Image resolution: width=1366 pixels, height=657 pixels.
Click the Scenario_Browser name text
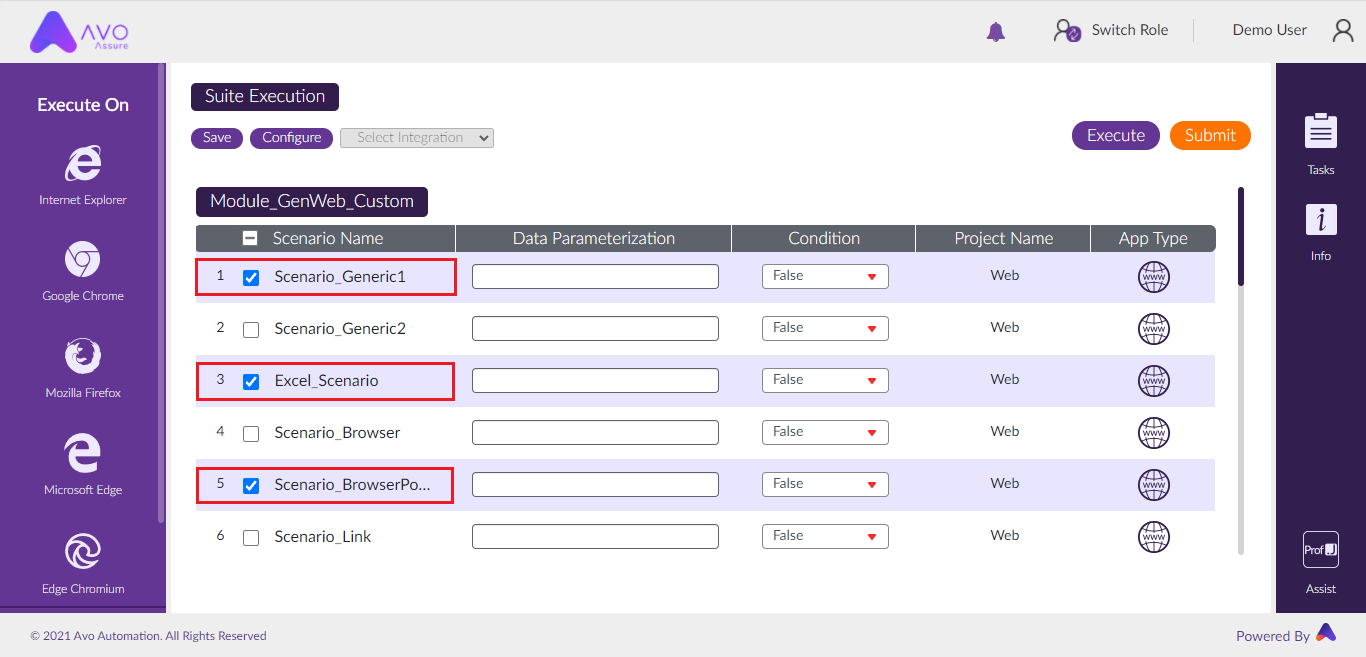point(337,433)
